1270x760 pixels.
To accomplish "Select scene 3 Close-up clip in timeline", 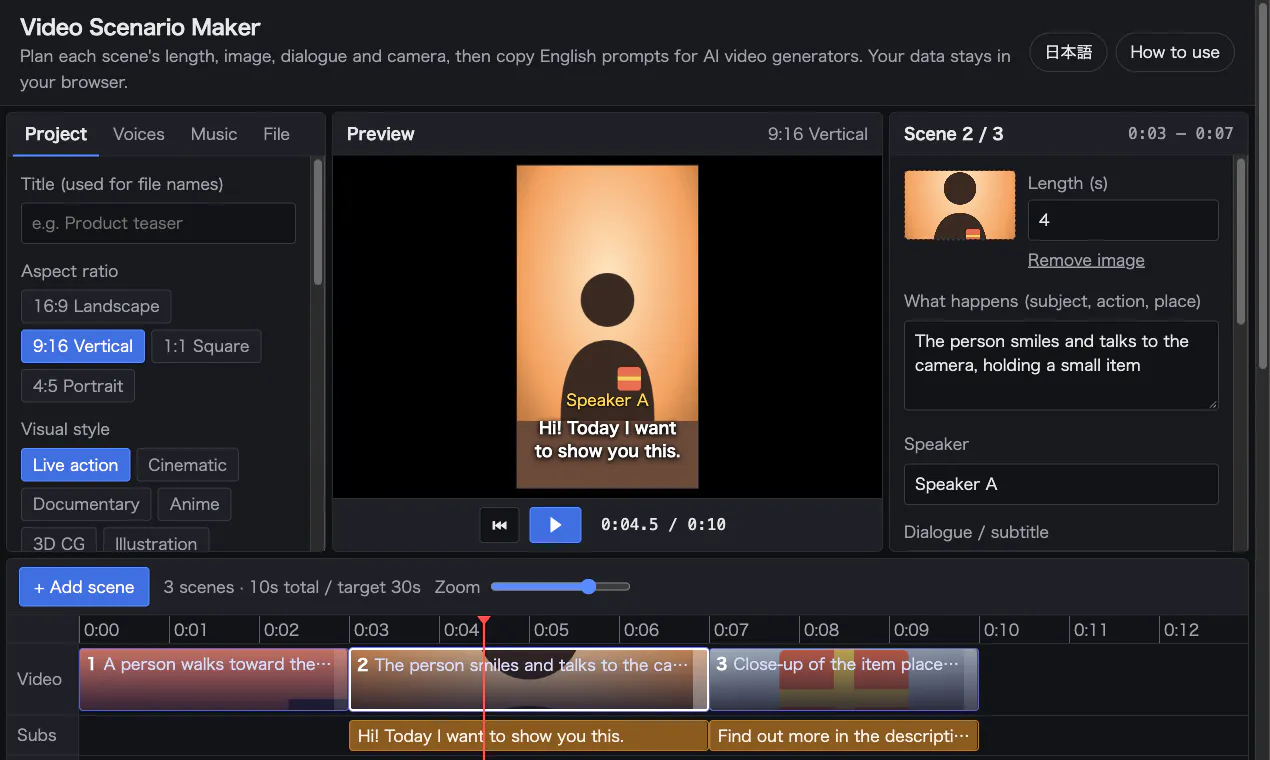I will click(x=844, y=679).
